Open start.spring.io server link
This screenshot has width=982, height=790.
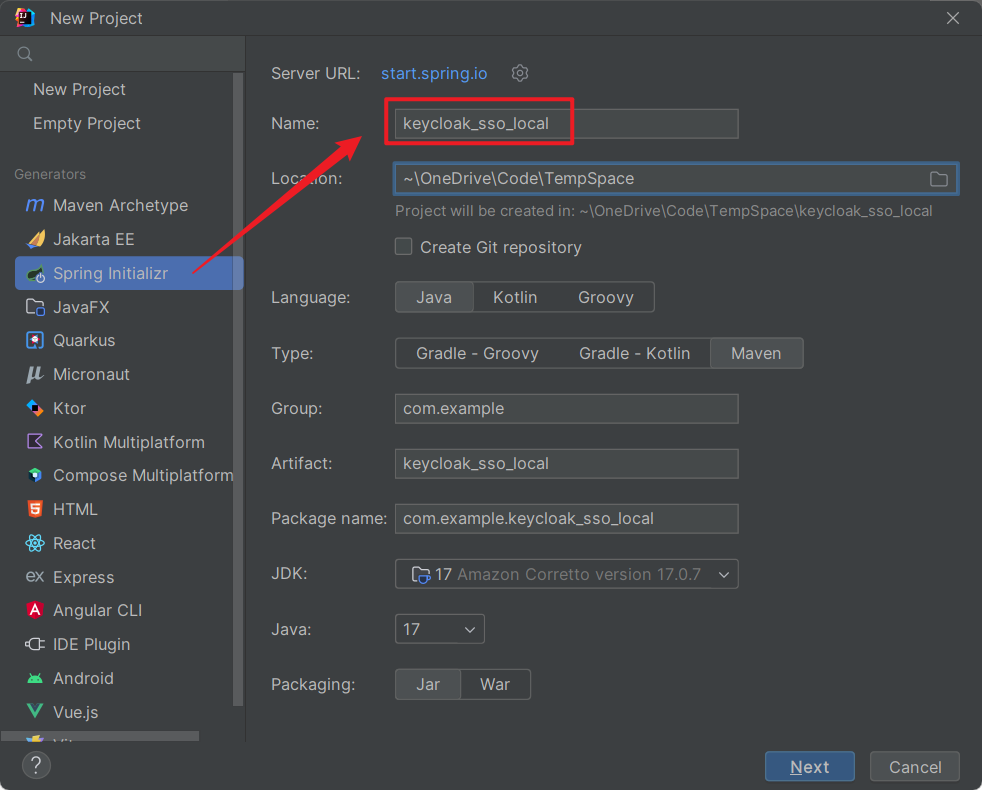point(434,73)
